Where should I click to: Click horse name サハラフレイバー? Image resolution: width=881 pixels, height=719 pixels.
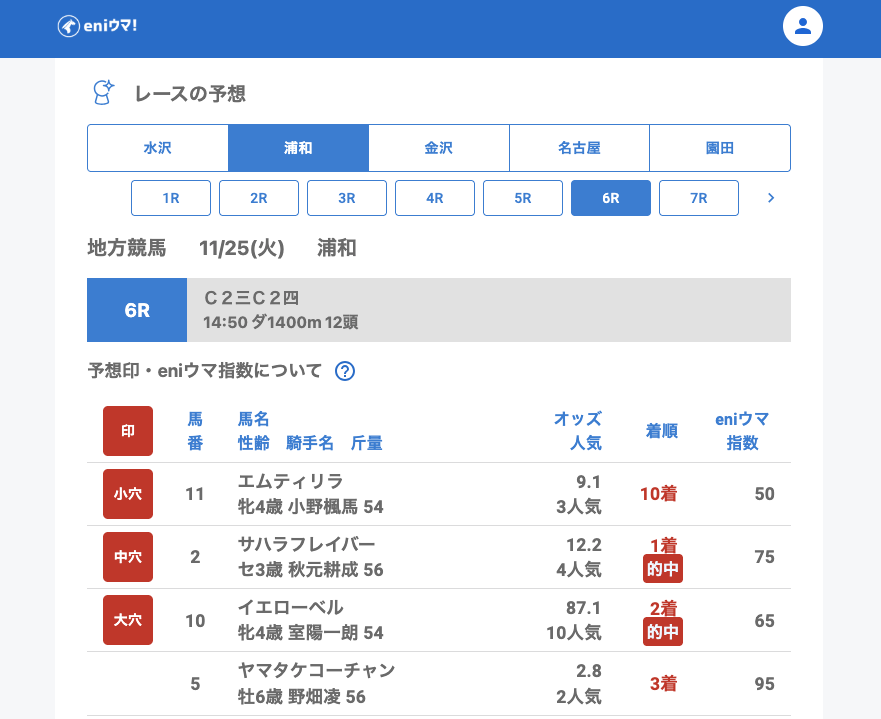click(306, 545)
